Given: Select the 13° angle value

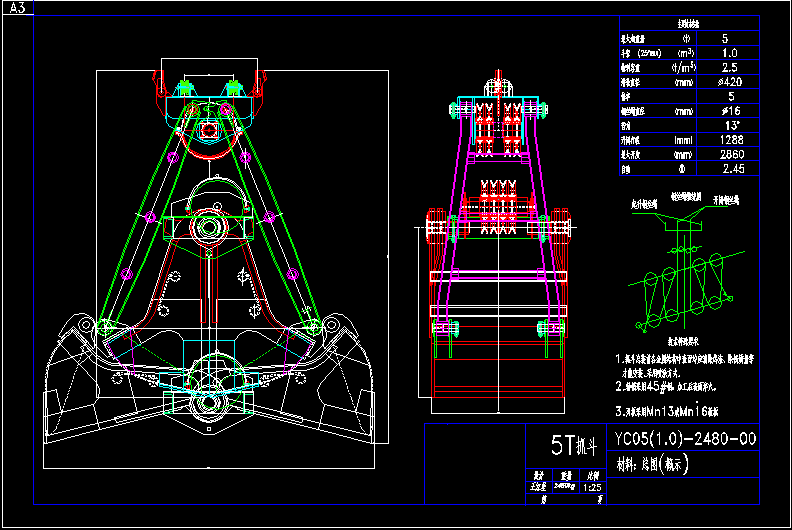Looking at the screenshot, I should pyautogui.click(x=732, y=125).
